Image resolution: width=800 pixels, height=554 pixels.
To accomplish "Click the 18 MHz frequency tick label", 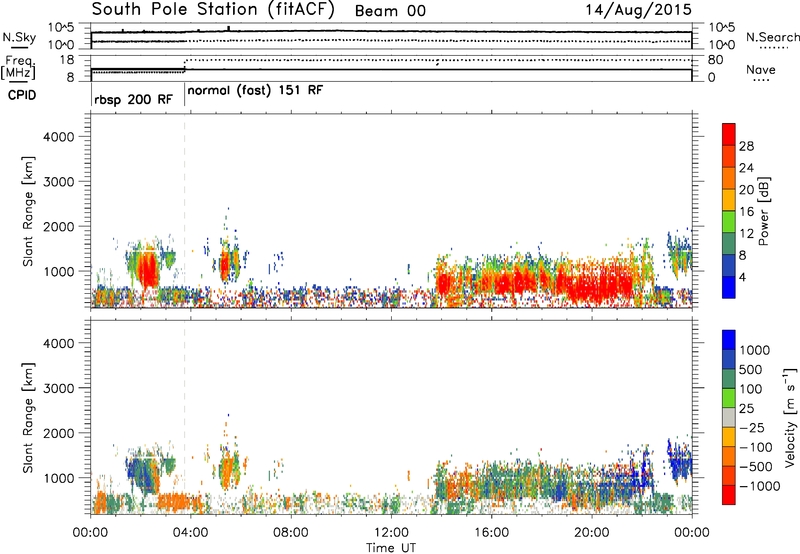I will click(x=67, y=60).
